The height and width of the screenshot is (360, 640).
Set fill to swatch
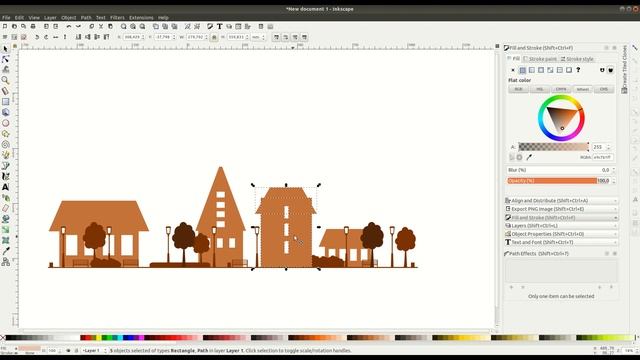pos(569,70)
